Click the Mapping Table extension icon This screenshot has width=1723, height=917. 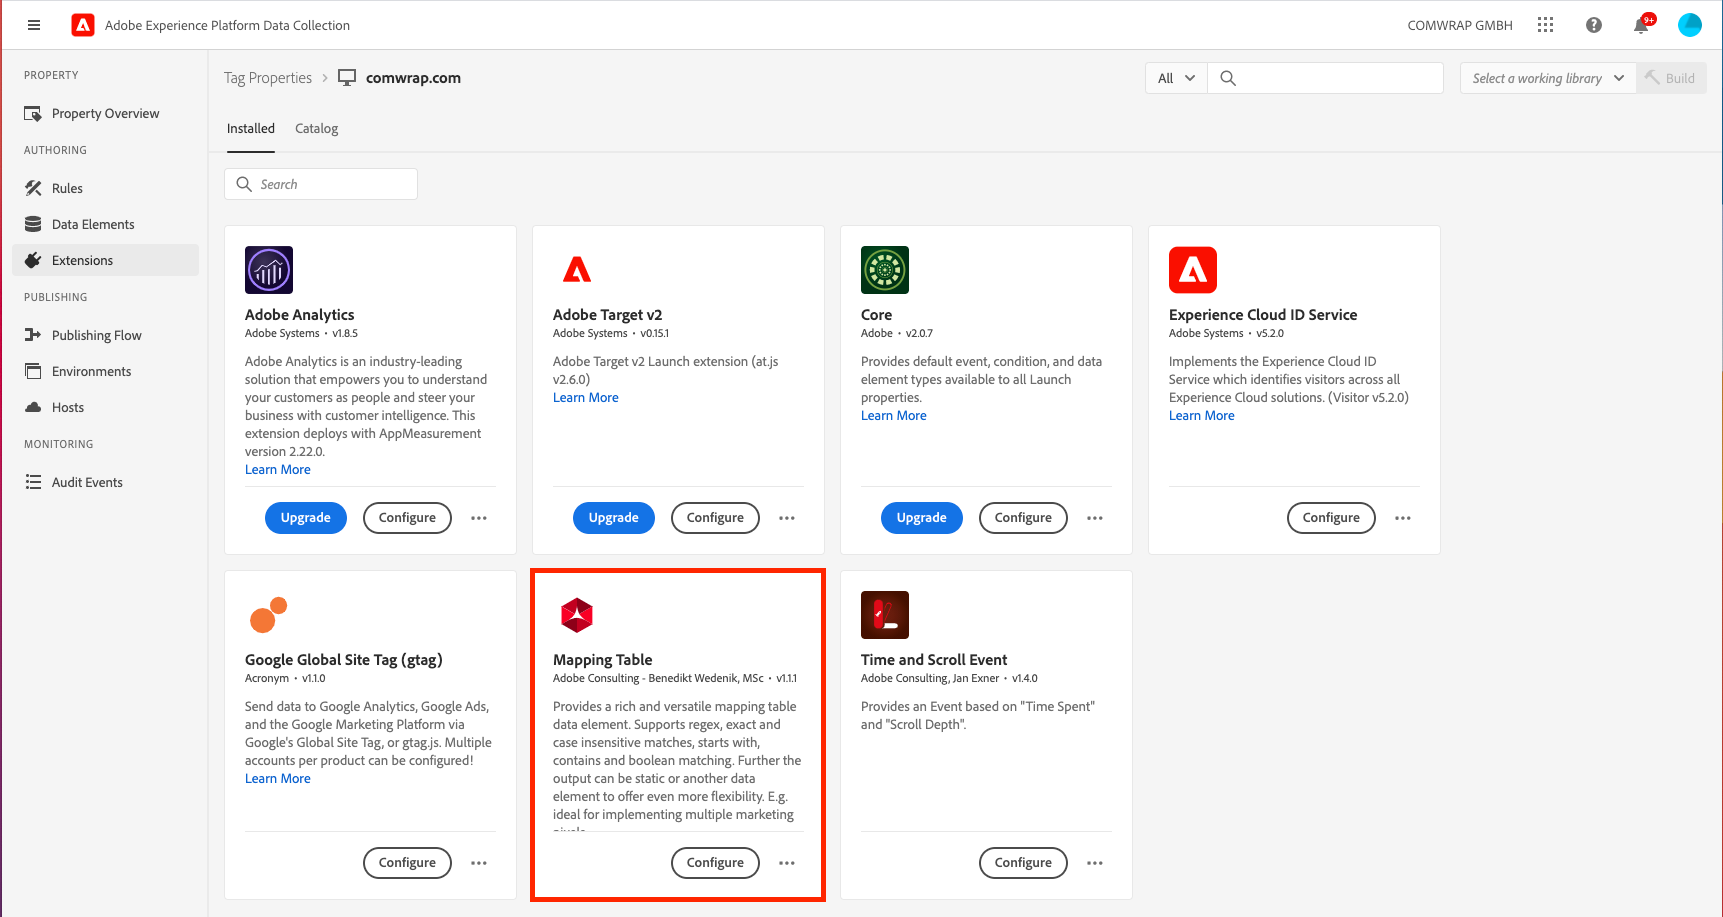[577, 615]
